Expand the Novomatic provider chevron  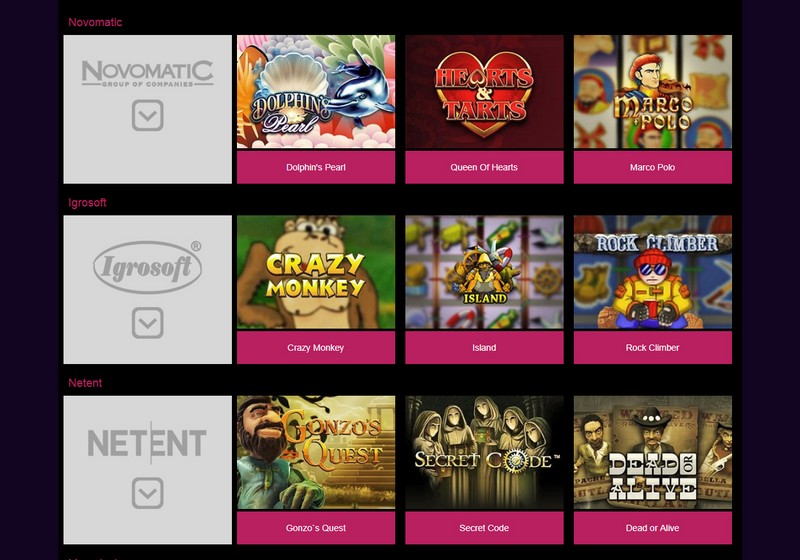coord(147,115)
